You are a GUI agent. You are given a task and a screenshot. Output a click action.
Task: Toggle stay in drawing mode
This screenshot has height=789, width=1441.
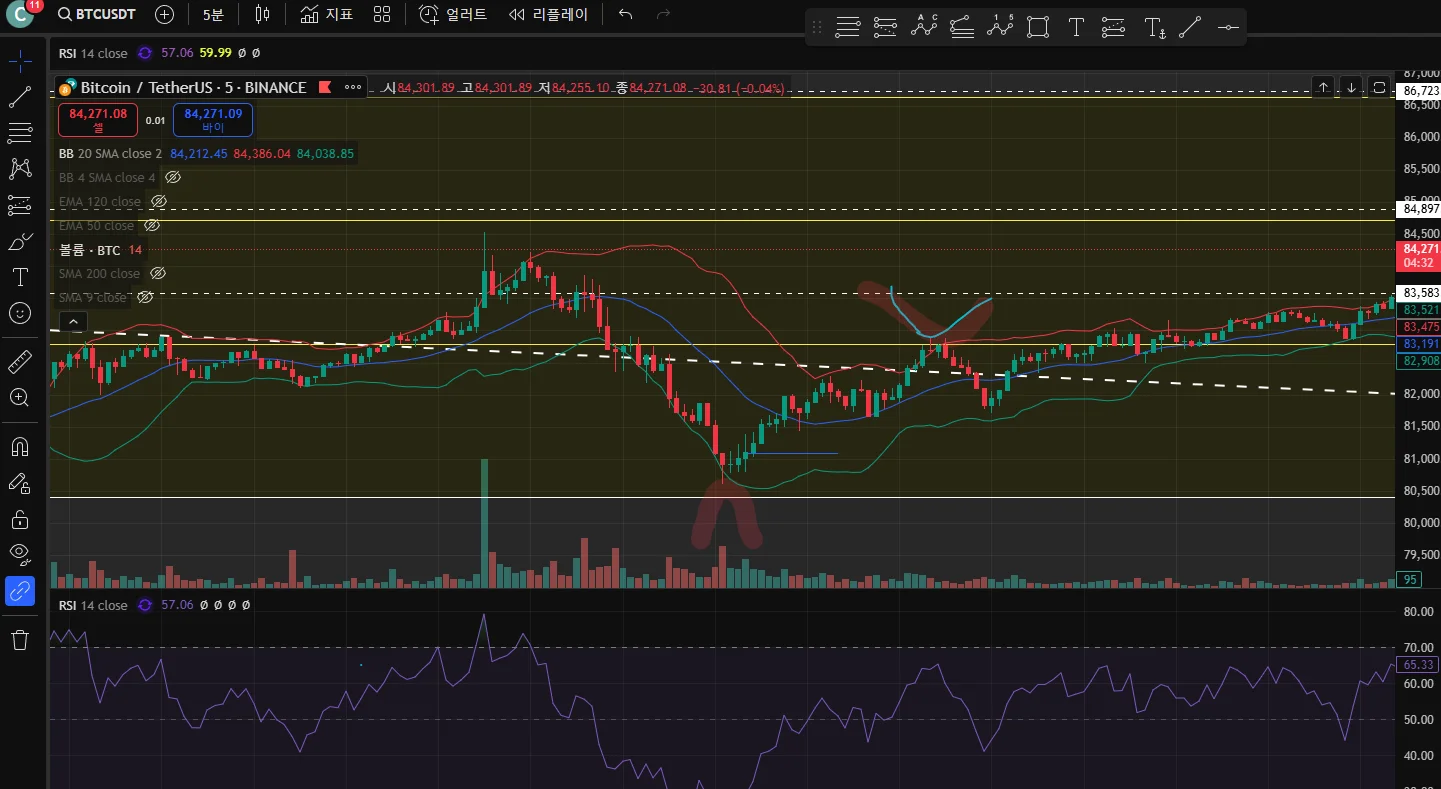coord(20,483)
